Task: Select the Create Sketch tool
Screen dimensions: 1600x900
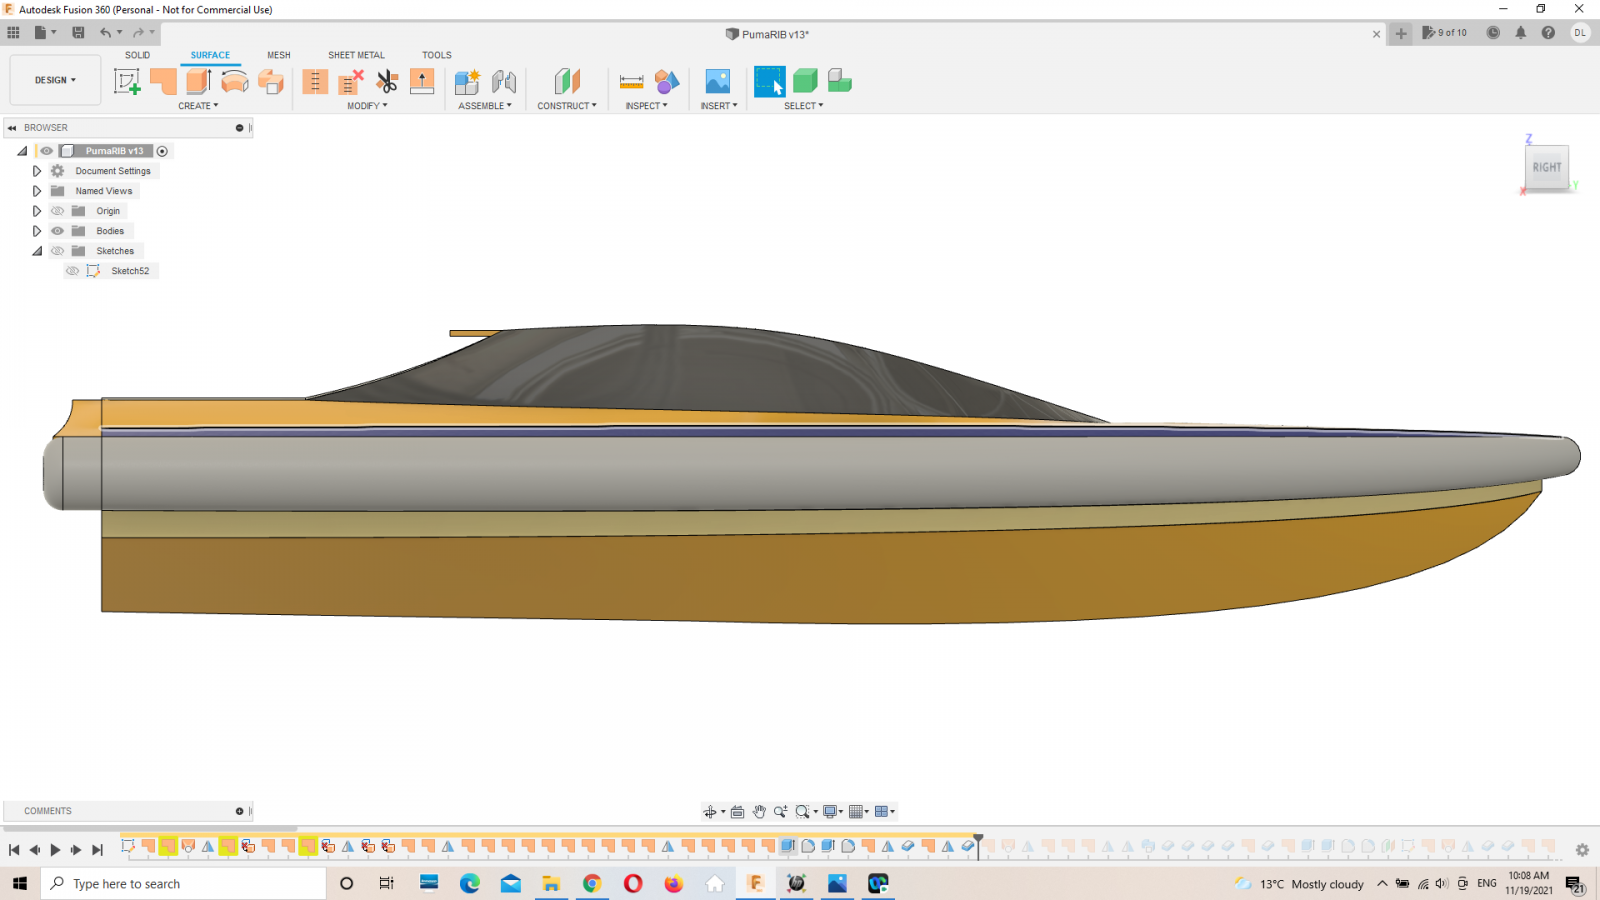Action: 127,82
